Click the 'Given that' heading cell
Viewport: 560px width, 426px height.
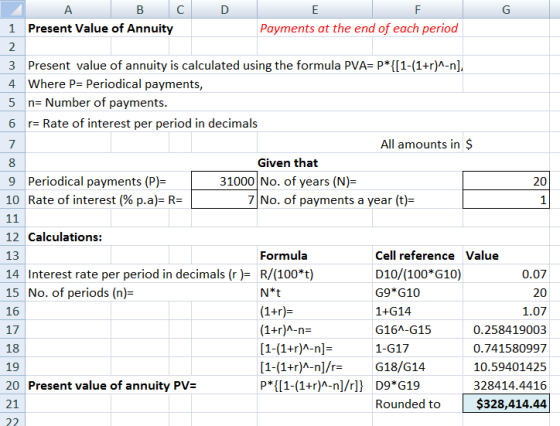coord(288,163)
